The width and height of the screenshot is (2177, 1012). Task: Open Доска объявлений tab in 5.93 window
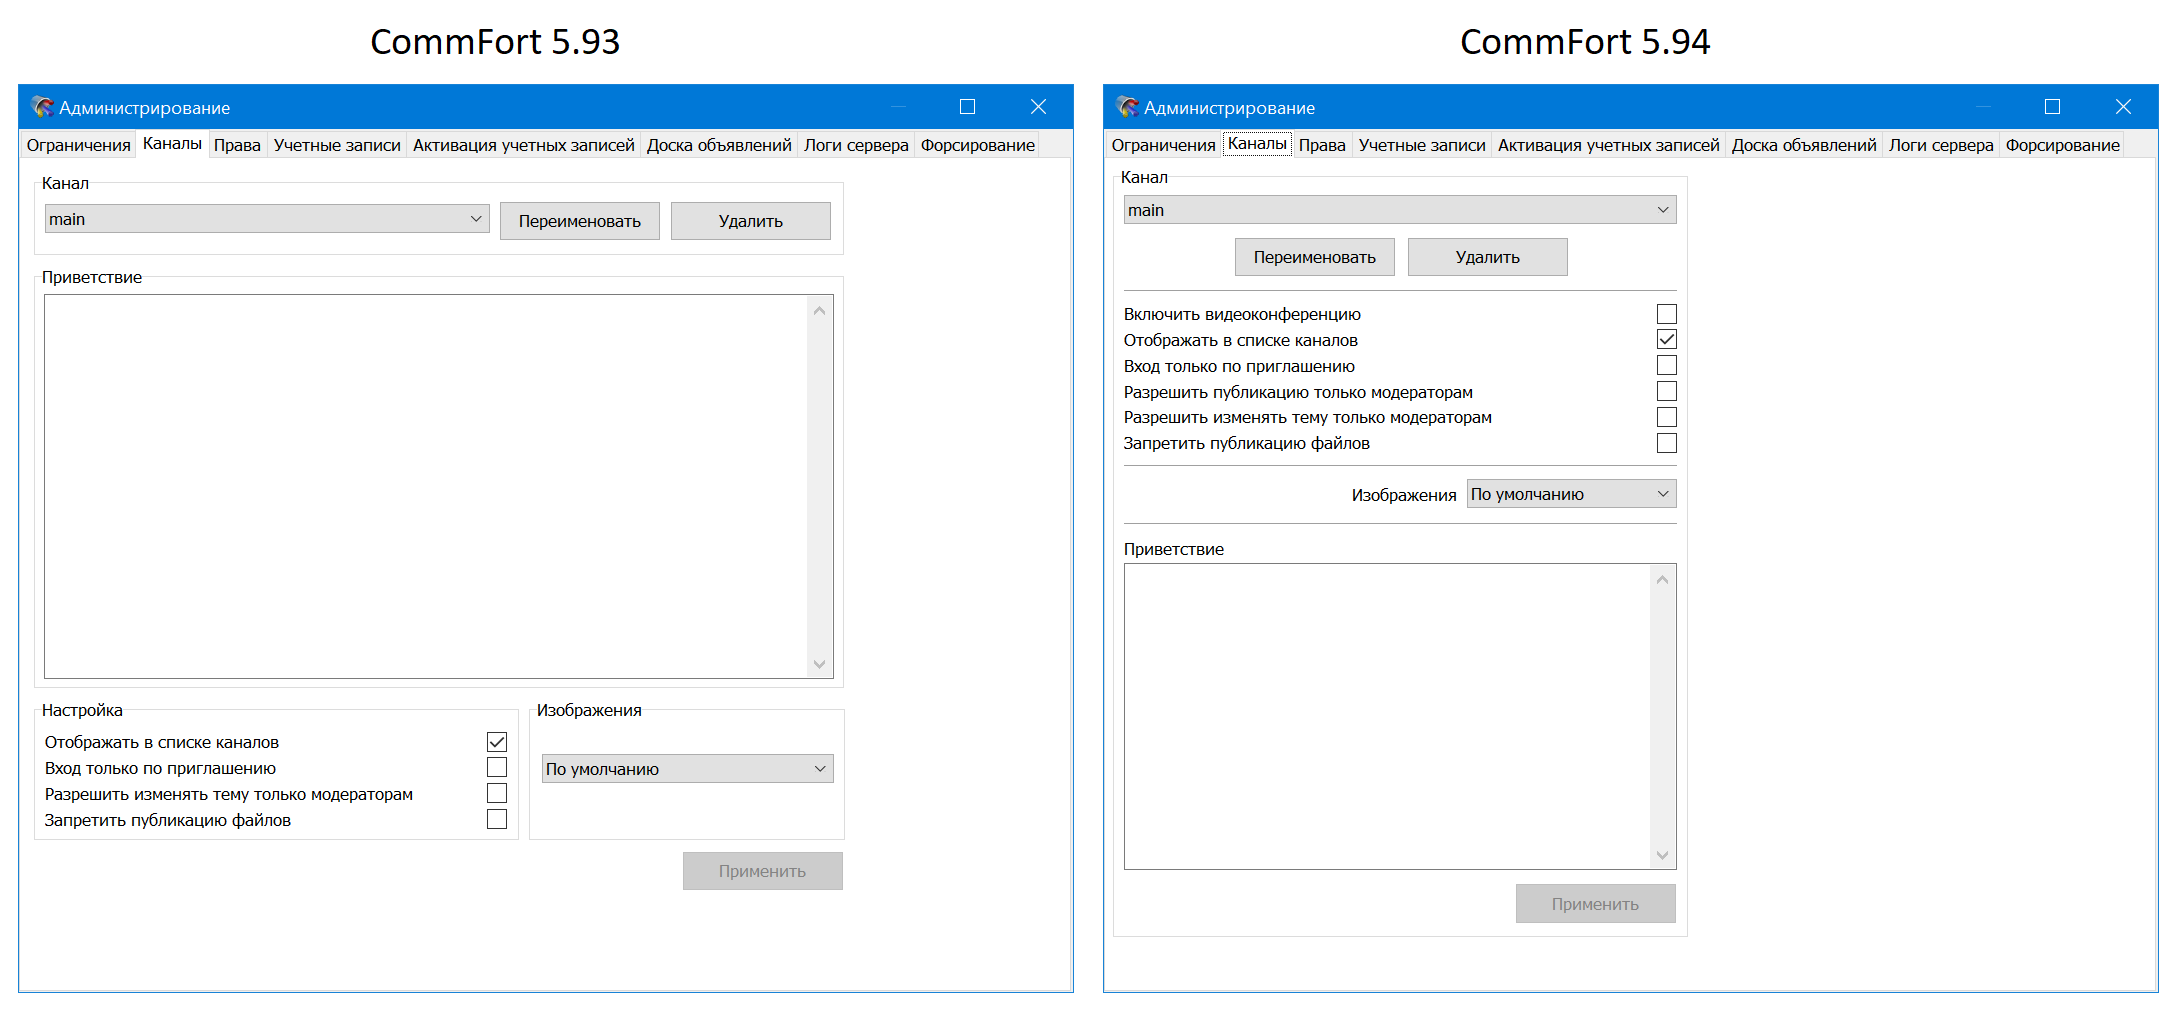pos(719,145)
